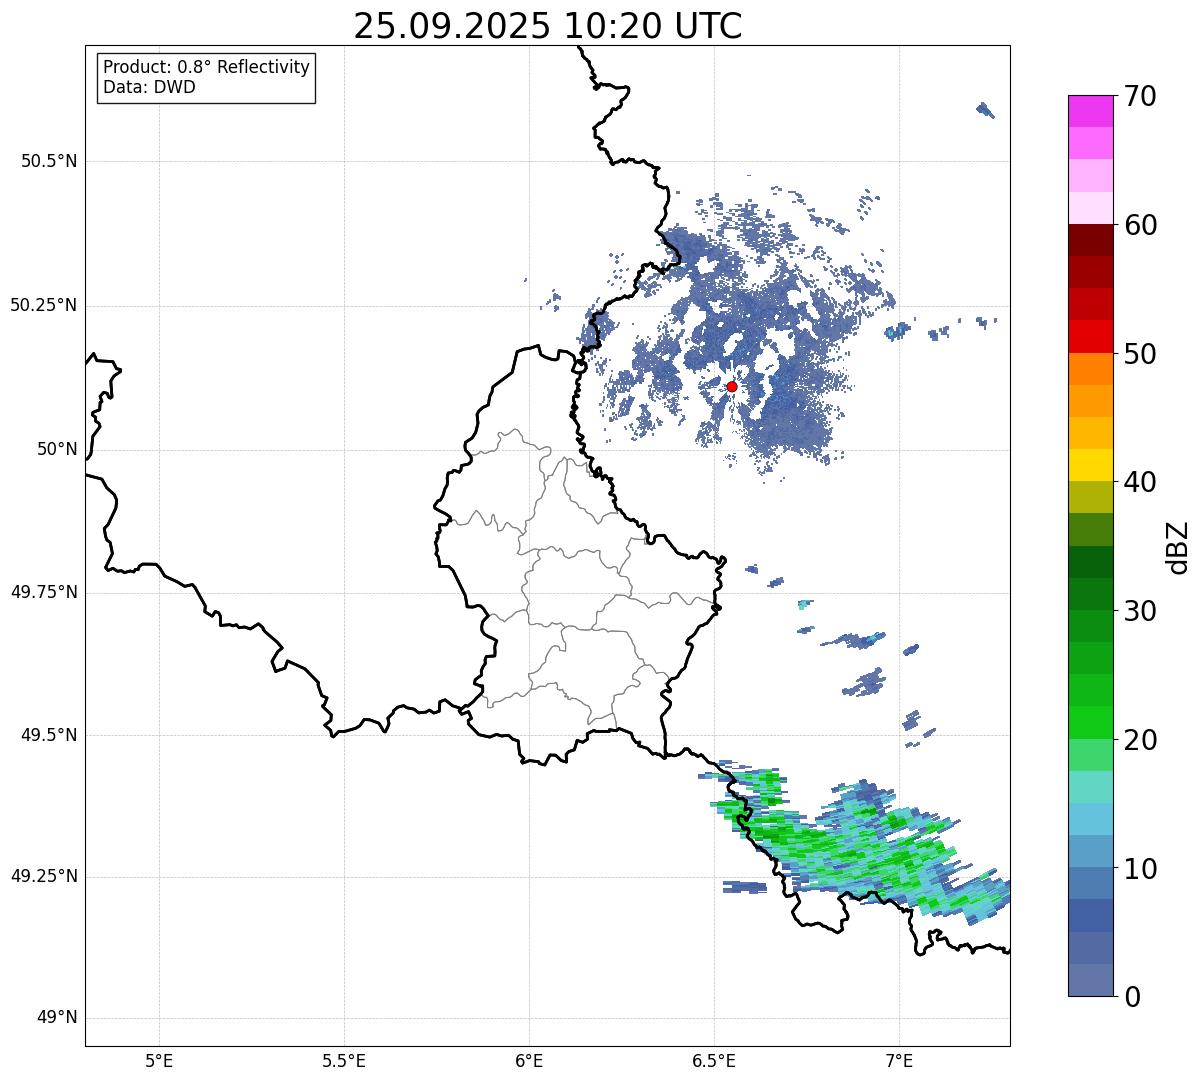Click the 7°E longitude label
Viewport: 1202px width, 1081px height.
click(899, 1061)
